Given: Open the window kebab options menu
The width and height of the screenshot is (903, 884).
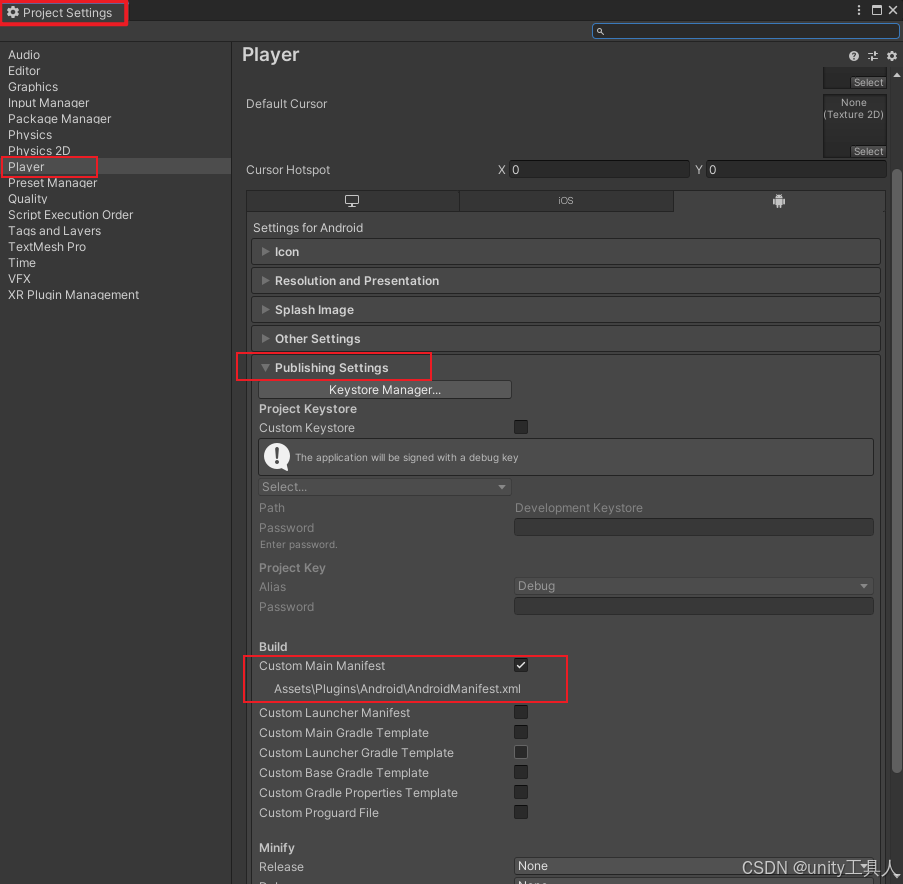Looking at the screenshot, I should pyautogui.click(x=859, y=10).
